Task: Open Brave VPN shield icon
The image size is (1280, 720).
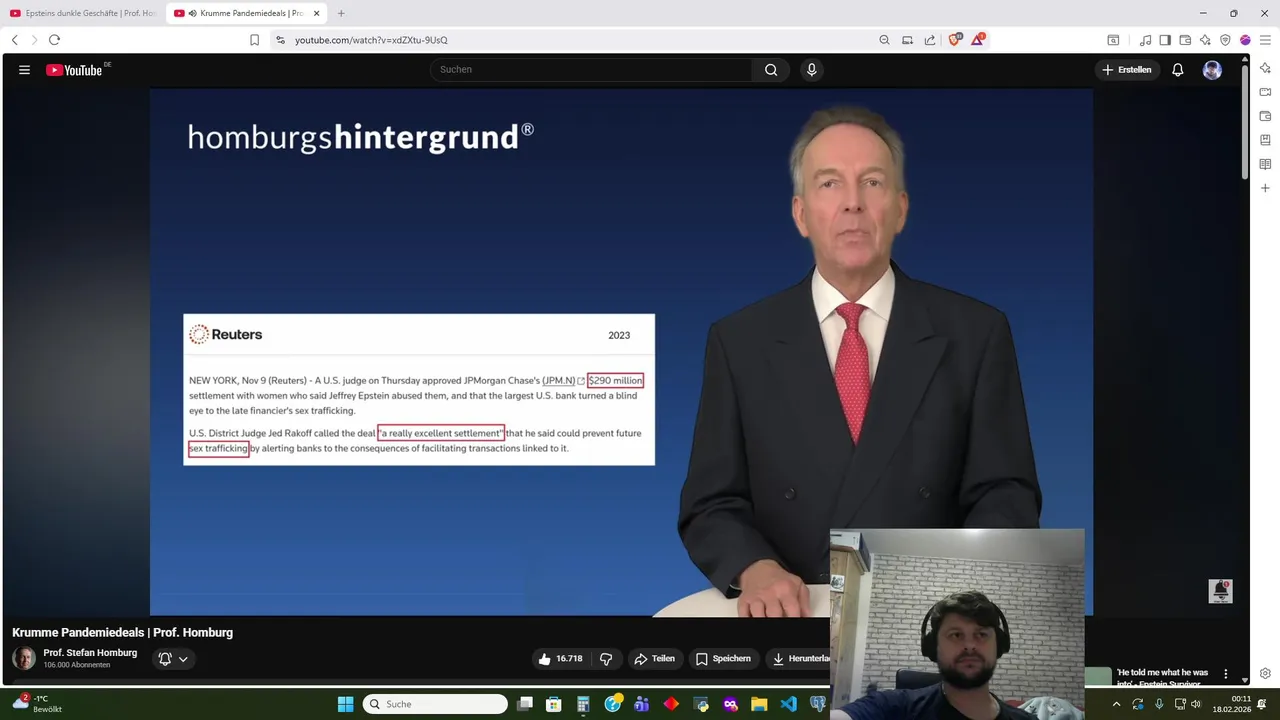Action: point(1225,40)
